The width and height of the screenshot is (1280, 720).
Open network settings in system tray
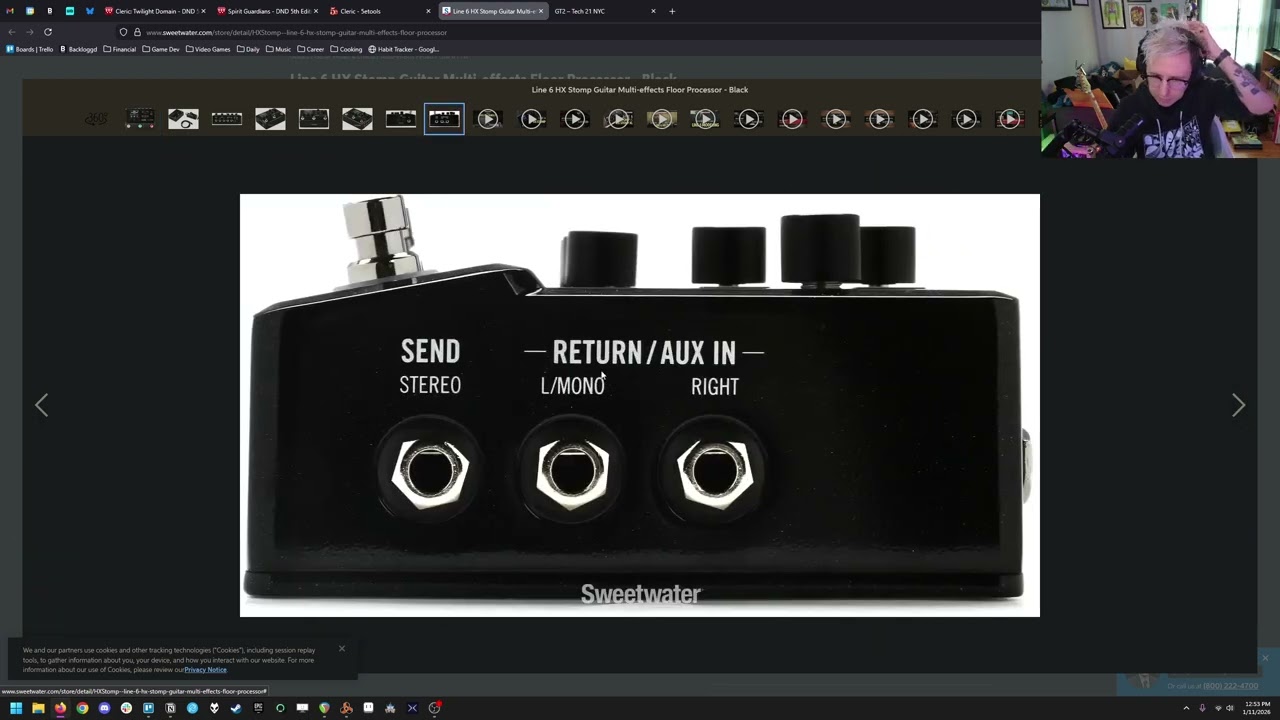[x=1217, y=708]
